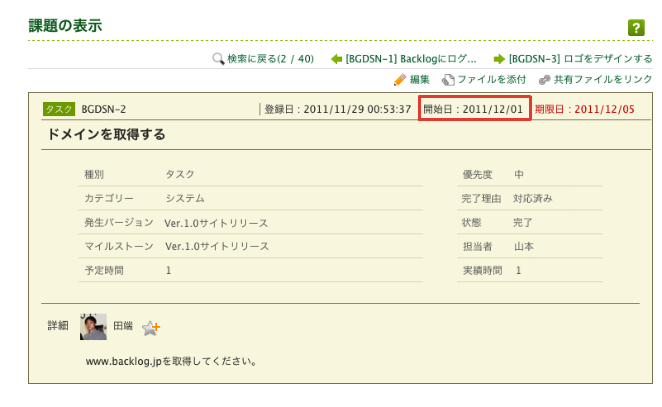662x407 pixels.
Task: Click the green タスク badge
Action: [x=59, y=109]
